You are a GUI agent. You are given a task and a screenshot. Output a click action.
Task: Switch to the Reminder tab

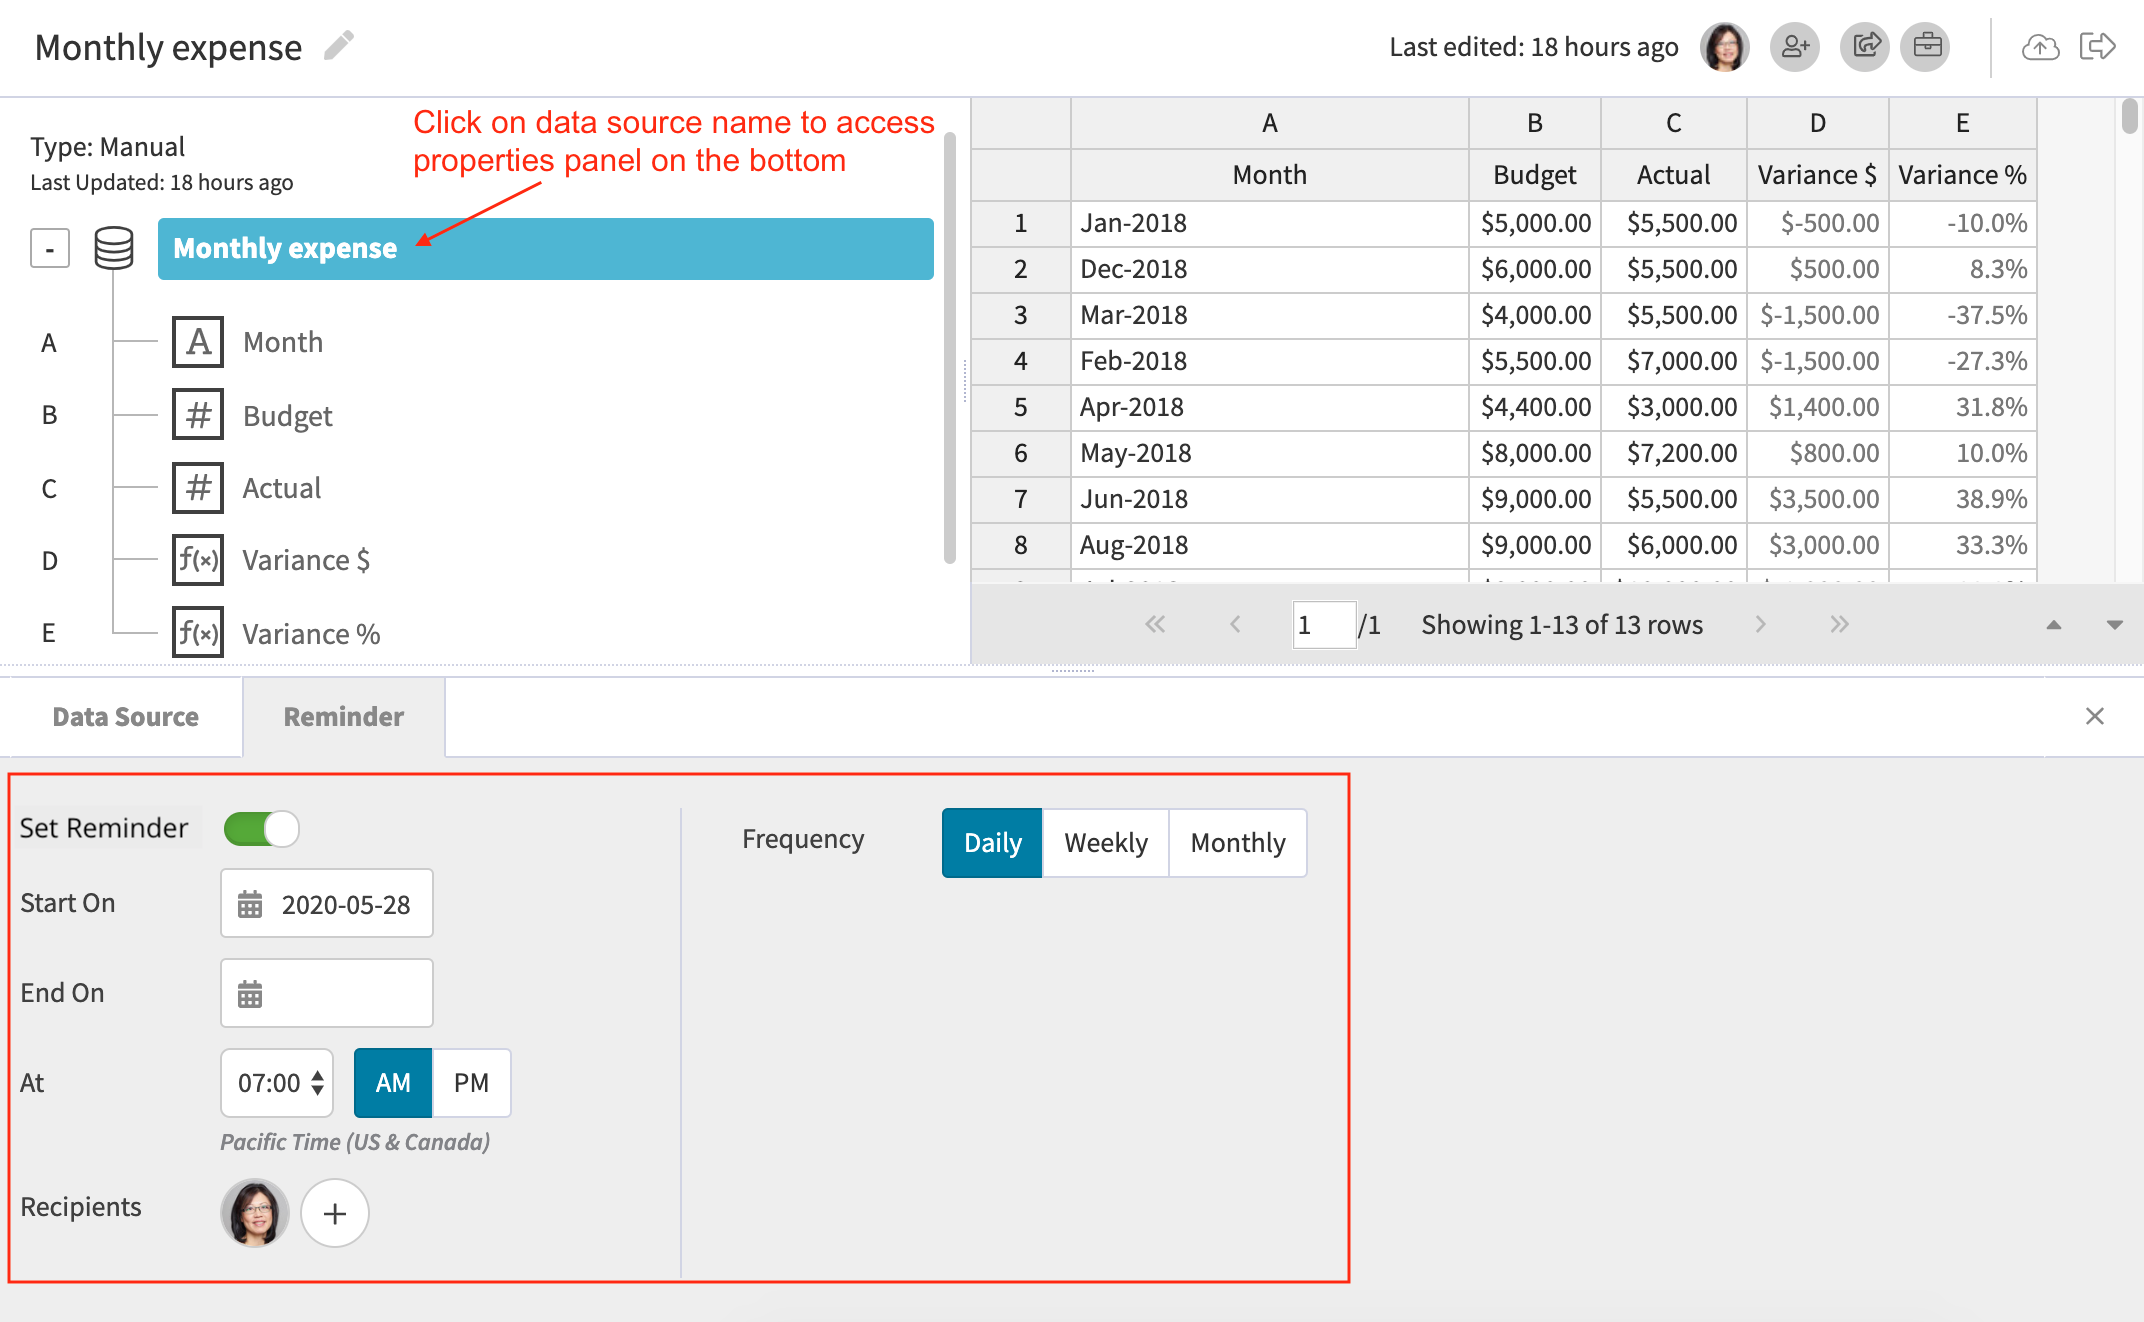pyautogui.click(x=344, y=717)
